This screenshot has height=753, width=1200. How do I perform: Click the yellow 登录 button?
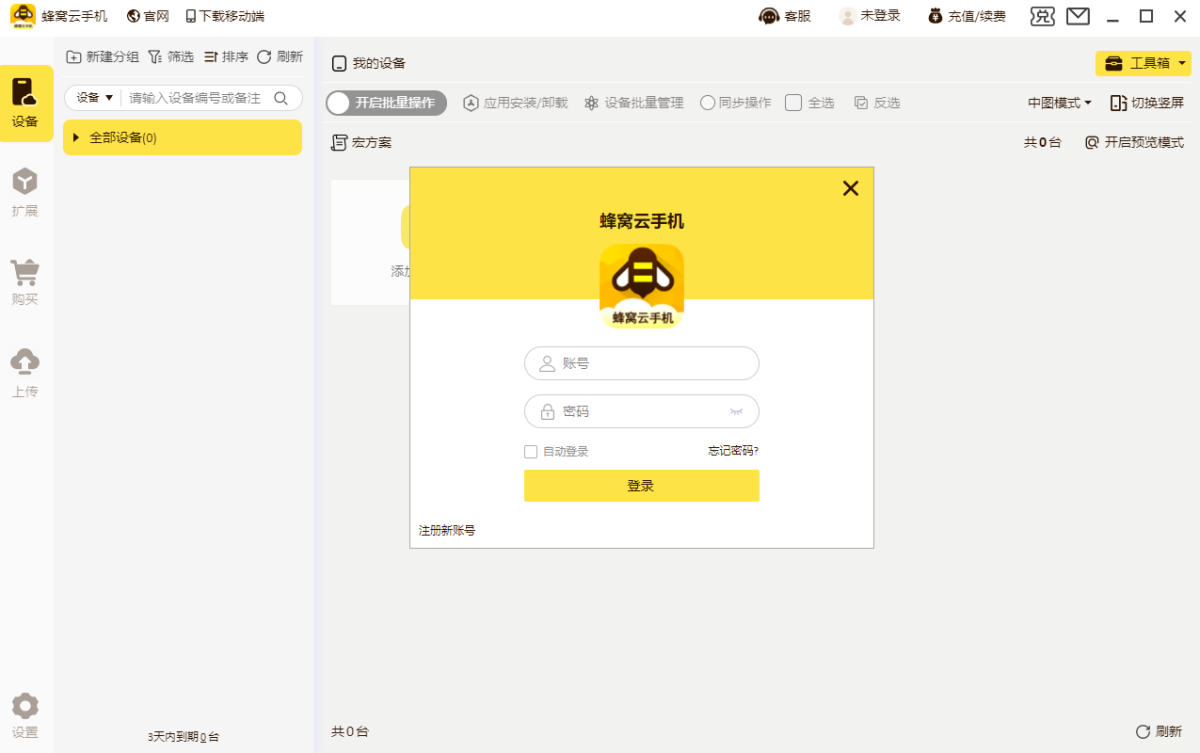641,486
